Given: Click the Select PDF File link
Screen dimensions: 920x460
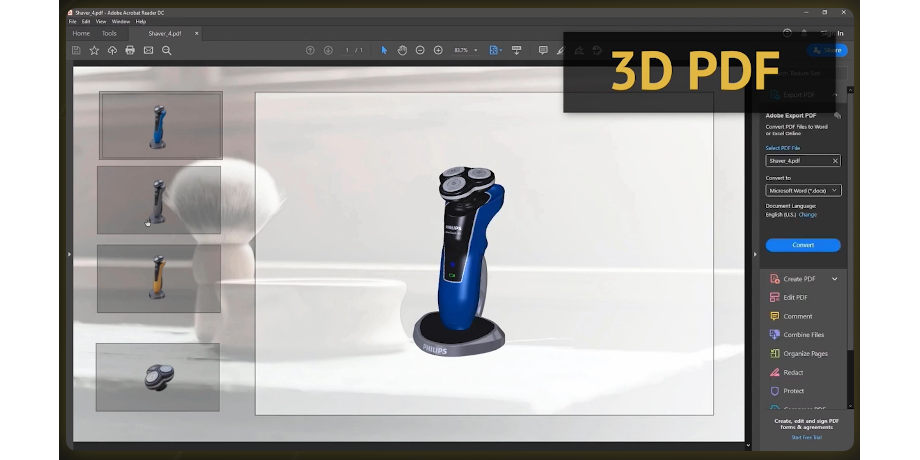Looking at the screenshot, I should 783,148.
